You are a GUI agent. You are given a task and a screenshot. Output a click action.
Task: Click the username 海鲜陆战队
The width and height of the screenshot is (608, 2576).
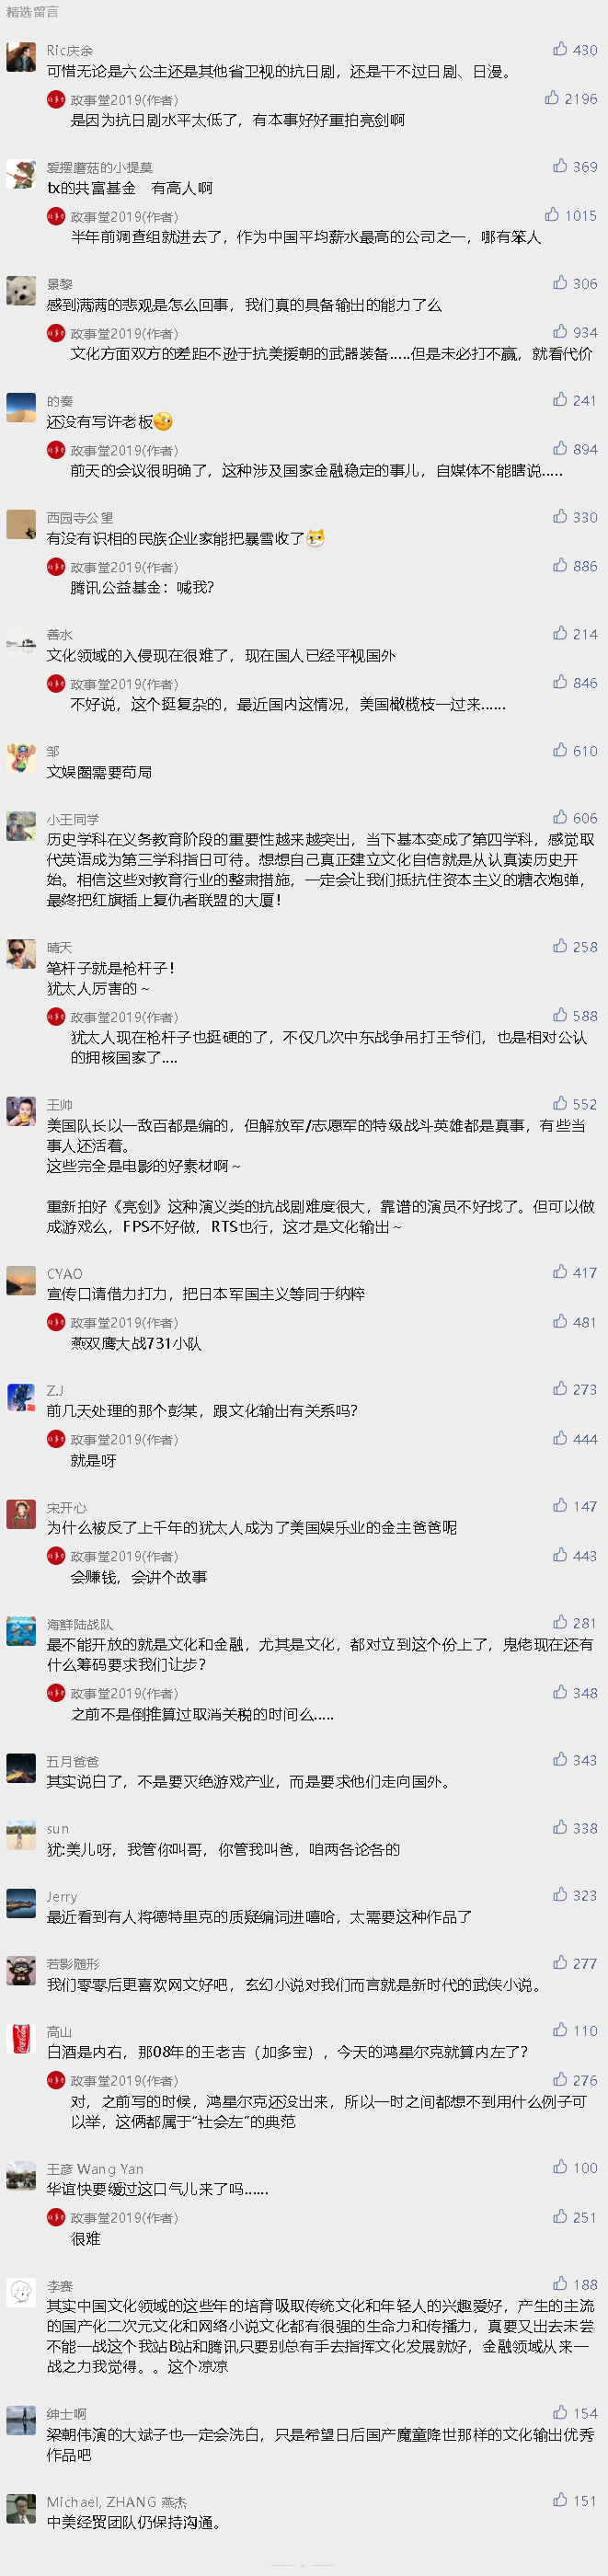click(80, 1625)
